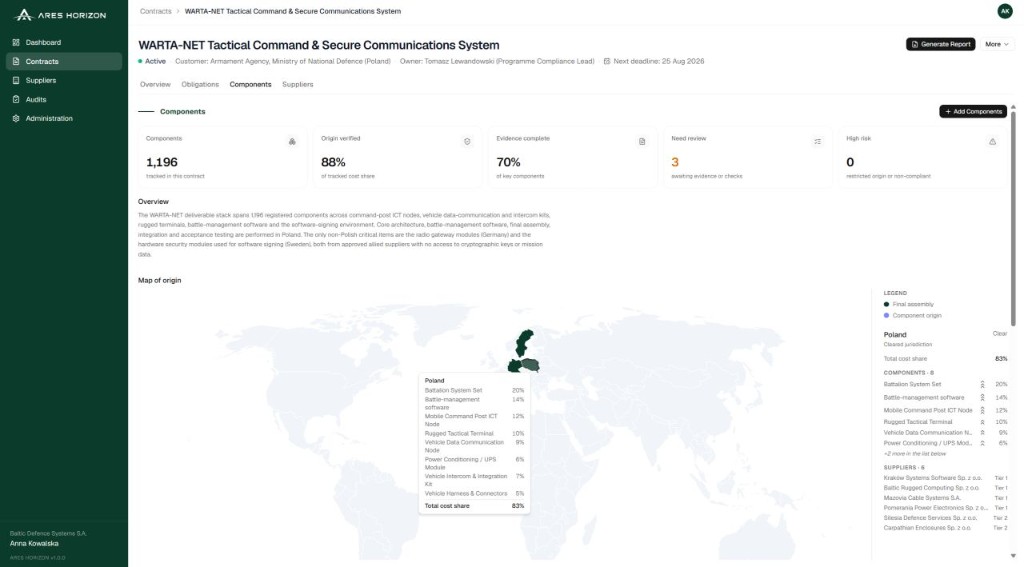The height and width of the screenshot is (567, 1024).
Task: Click the Need review checklist icon
Action: pyautogui.click(x=817, y=142)
